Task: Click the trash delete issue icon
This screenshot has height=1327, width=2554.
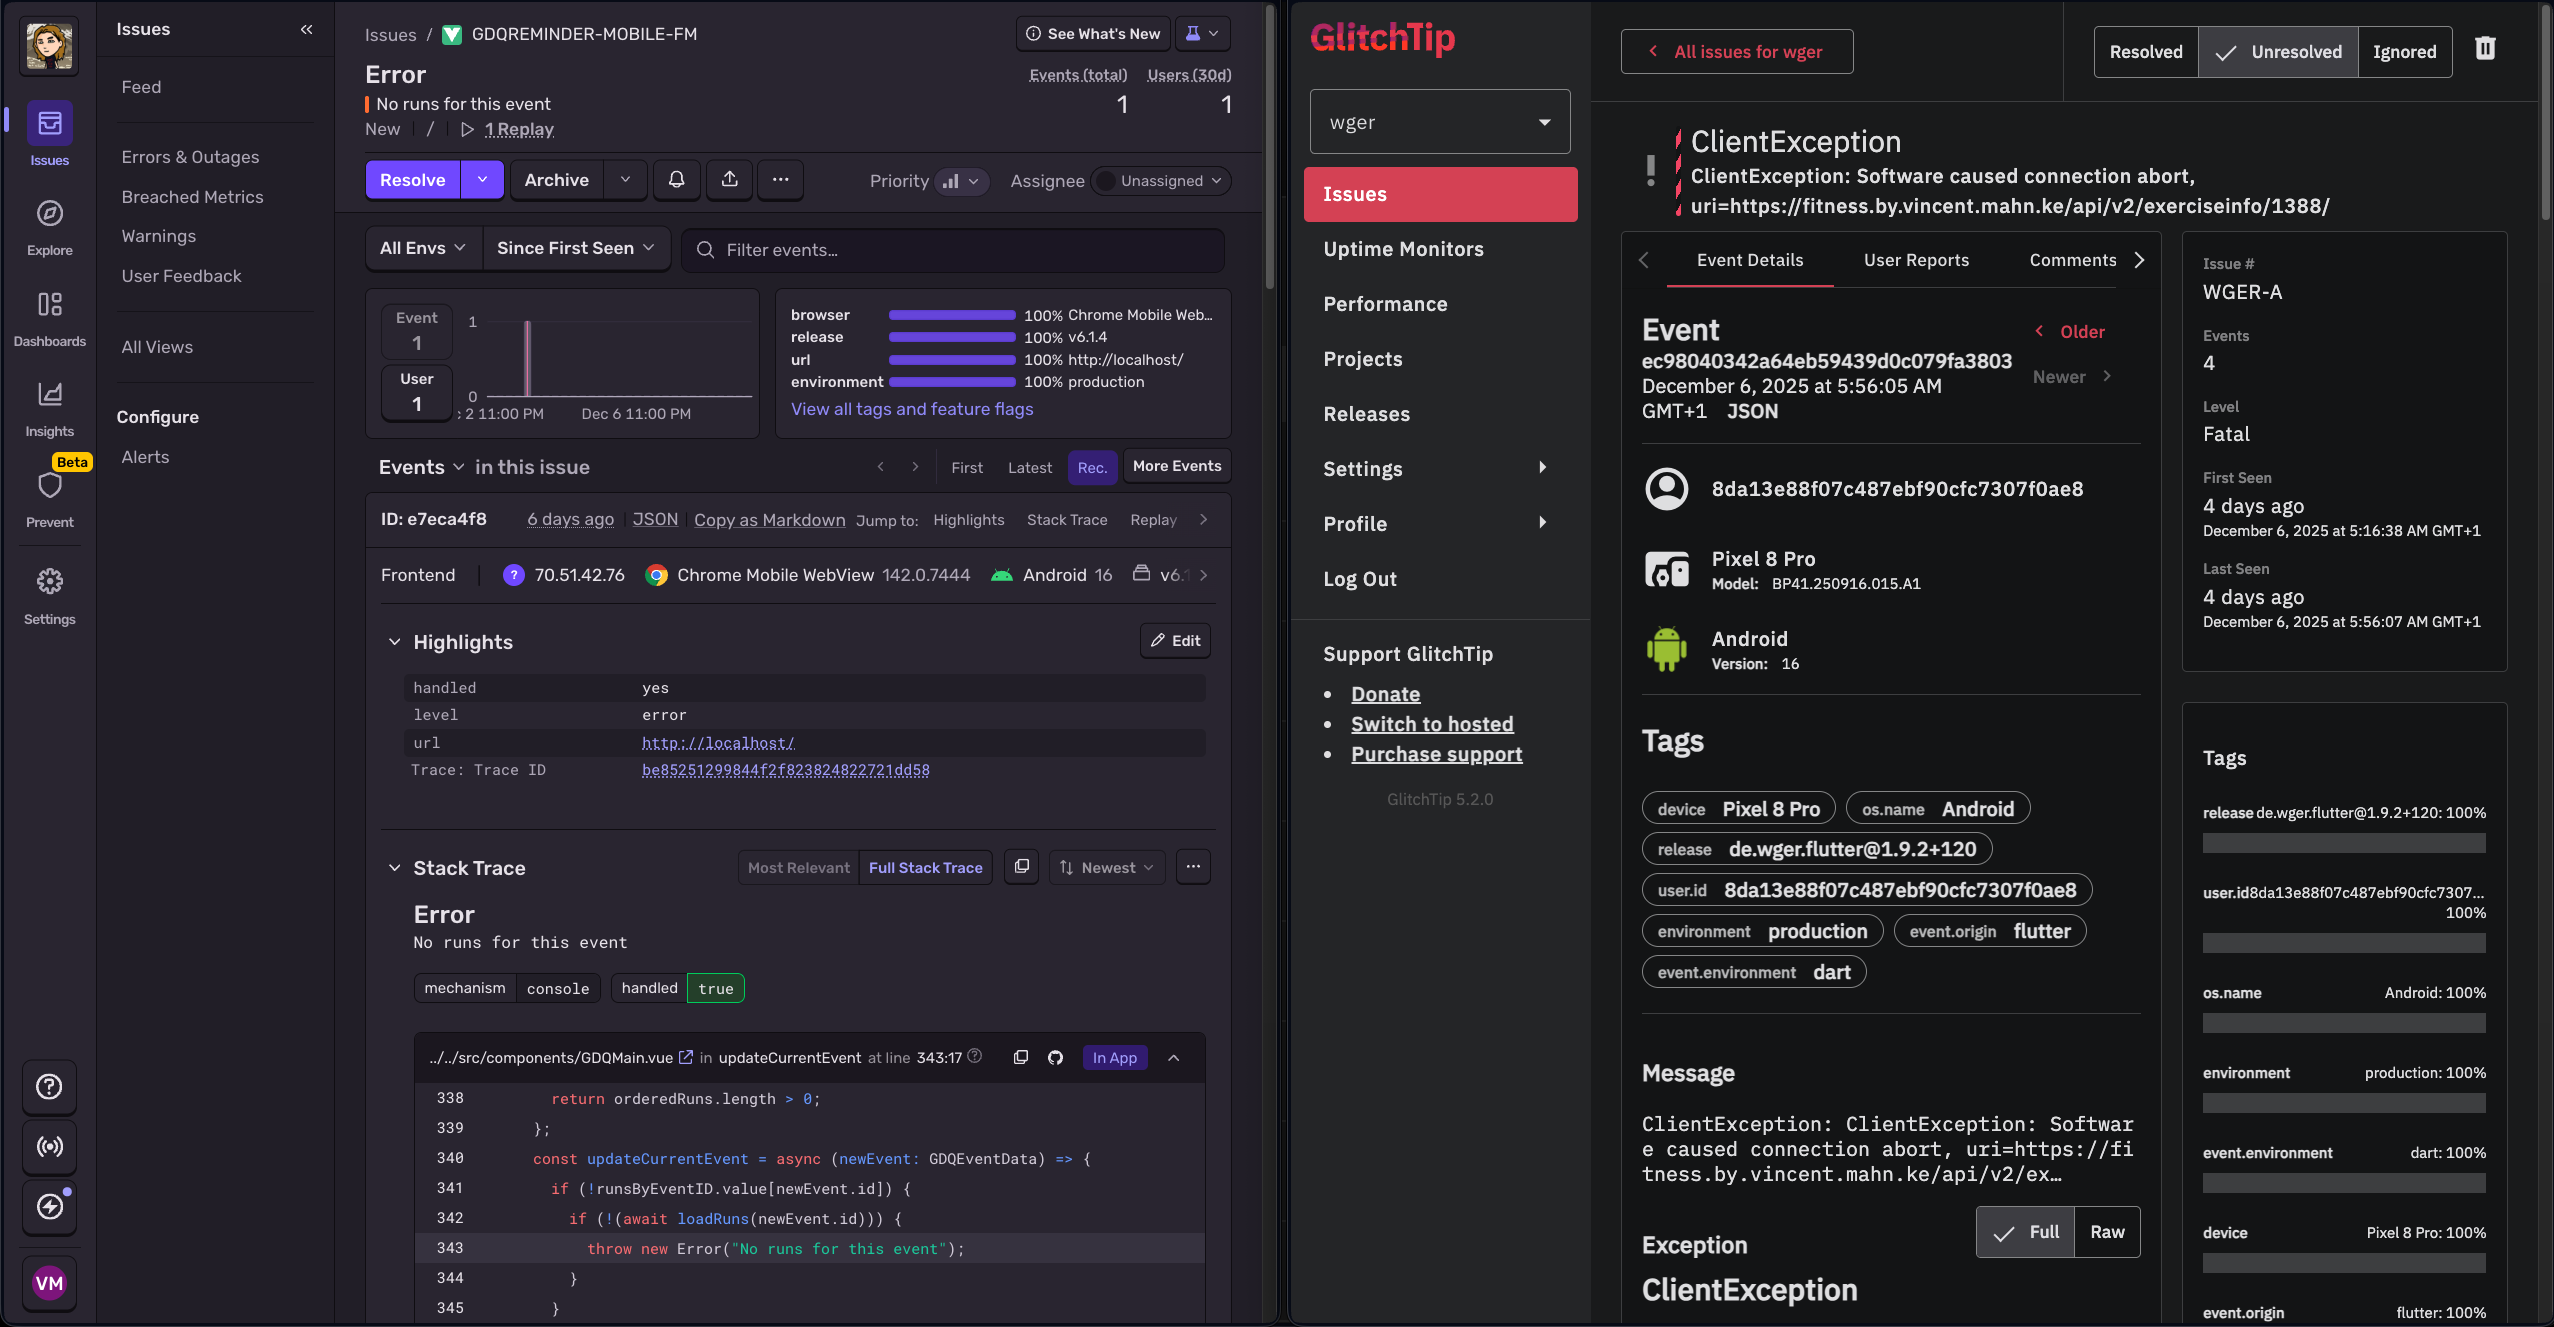Action: pos(2485,50)
